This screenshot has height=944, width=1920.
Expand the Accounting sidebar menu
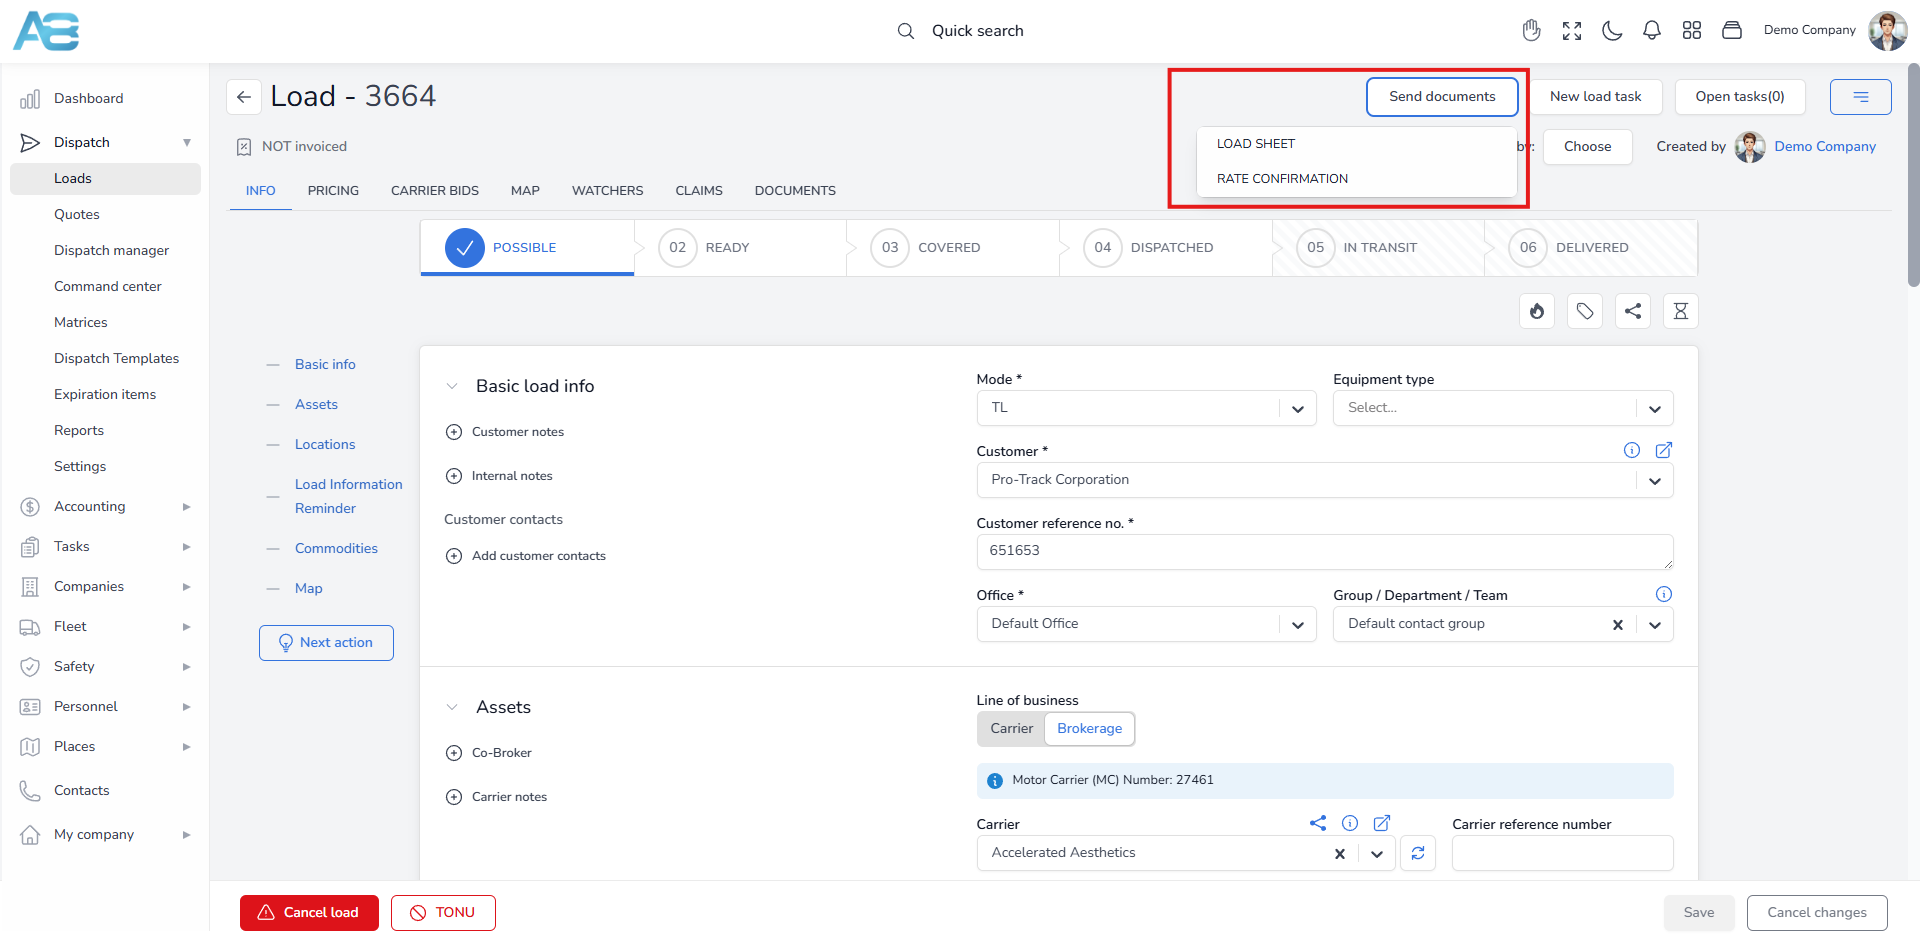tap(105, 507)
